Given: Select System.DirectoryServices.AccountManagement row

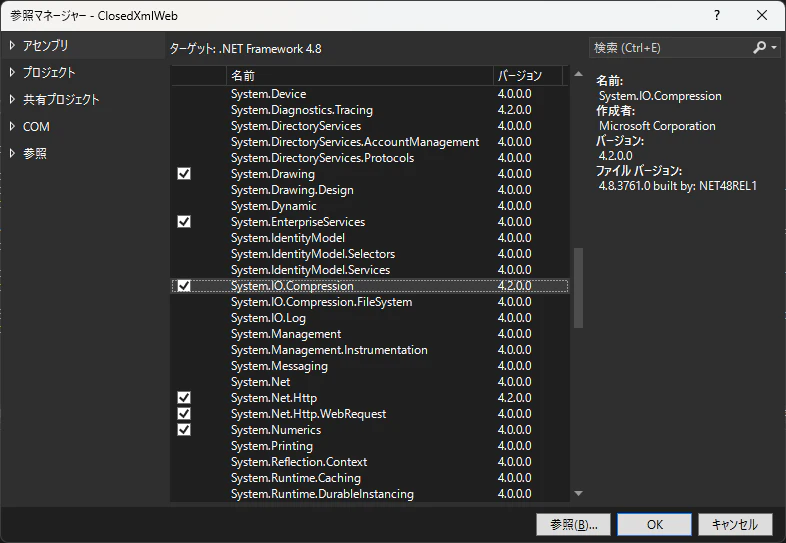Looking at the screenshot, I should [370, 142].
